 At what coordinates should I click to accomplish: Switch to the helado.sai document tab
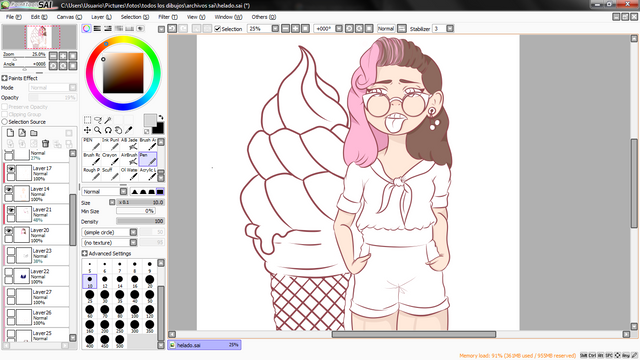click(204, 345)
